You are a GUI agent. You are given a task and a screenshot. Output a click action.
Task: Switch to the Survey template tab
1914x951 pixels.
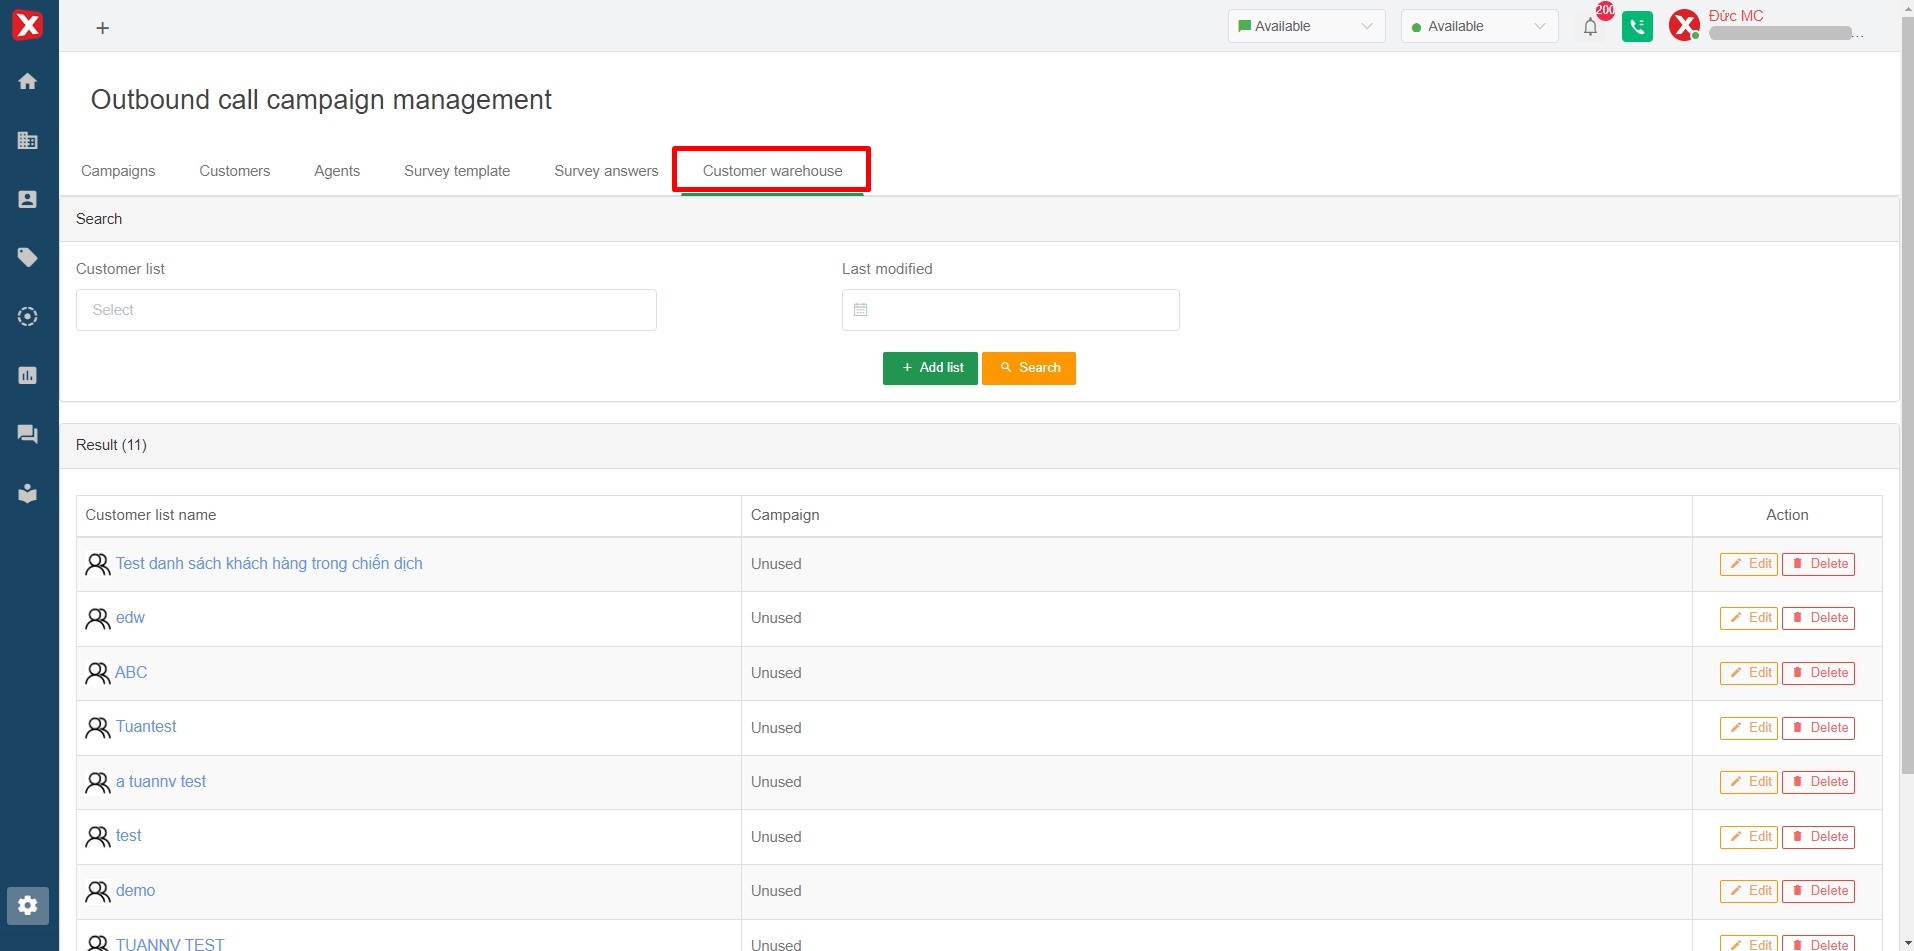[457, 171]
